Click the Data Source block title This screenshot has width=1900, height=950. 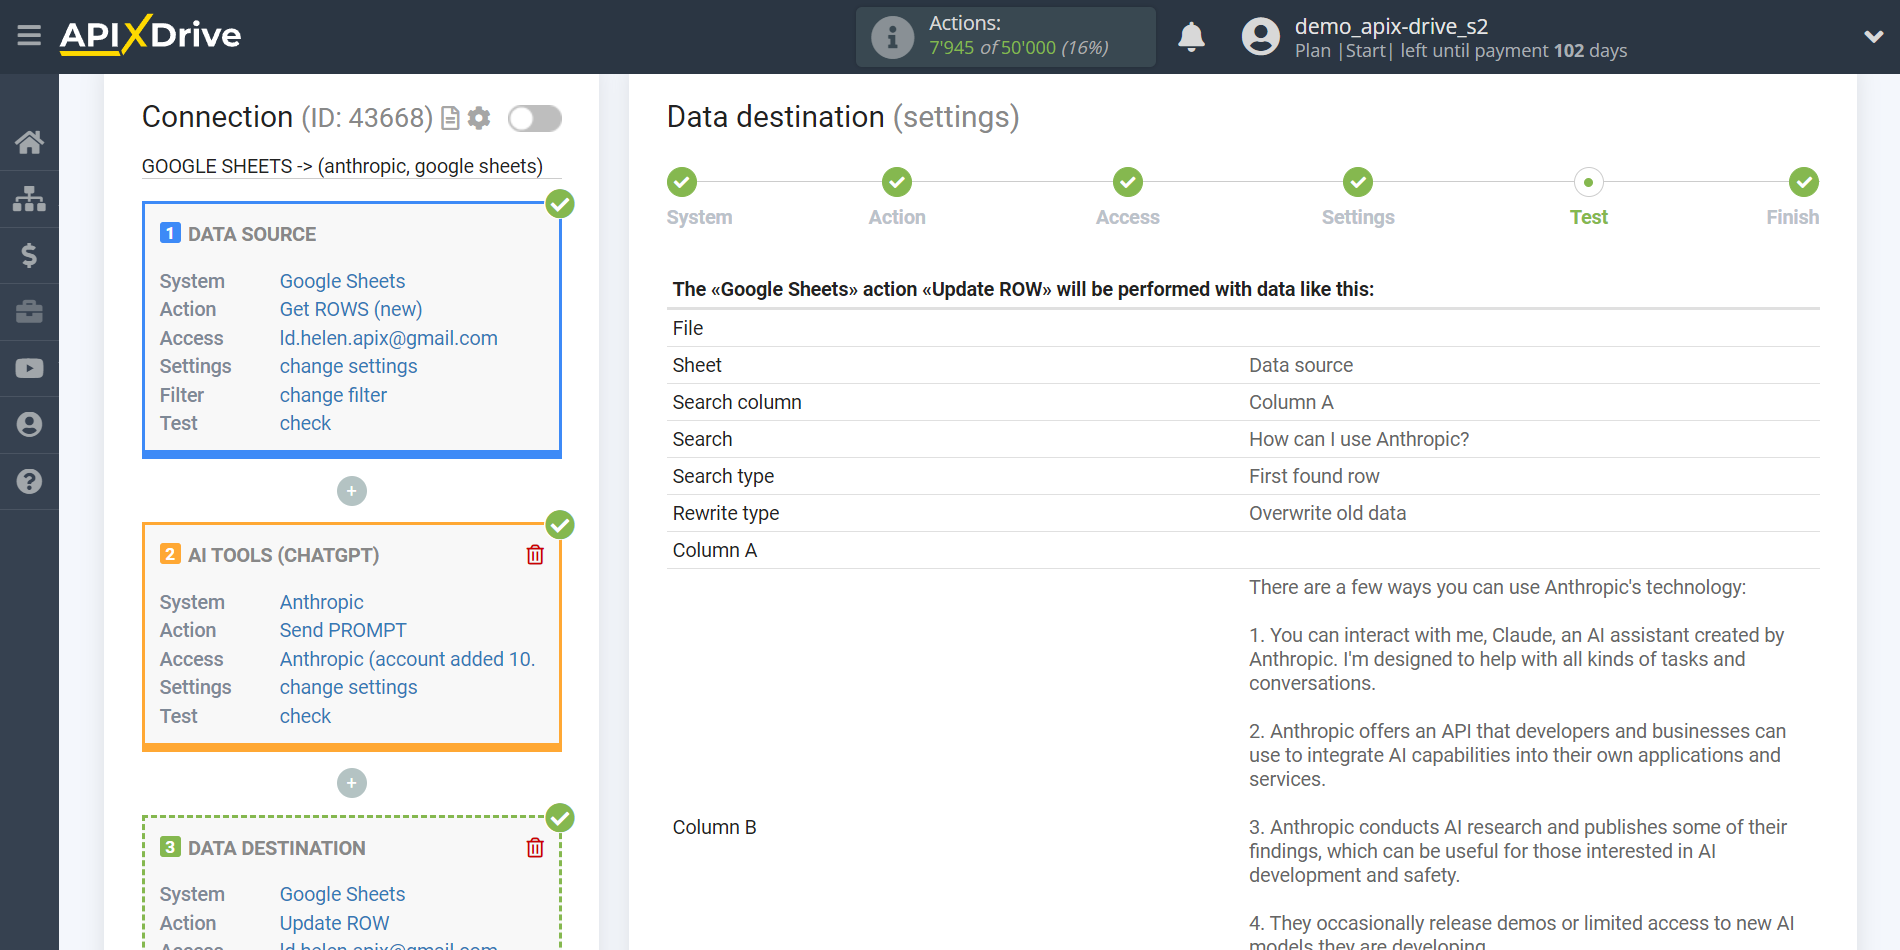(252, 234)
